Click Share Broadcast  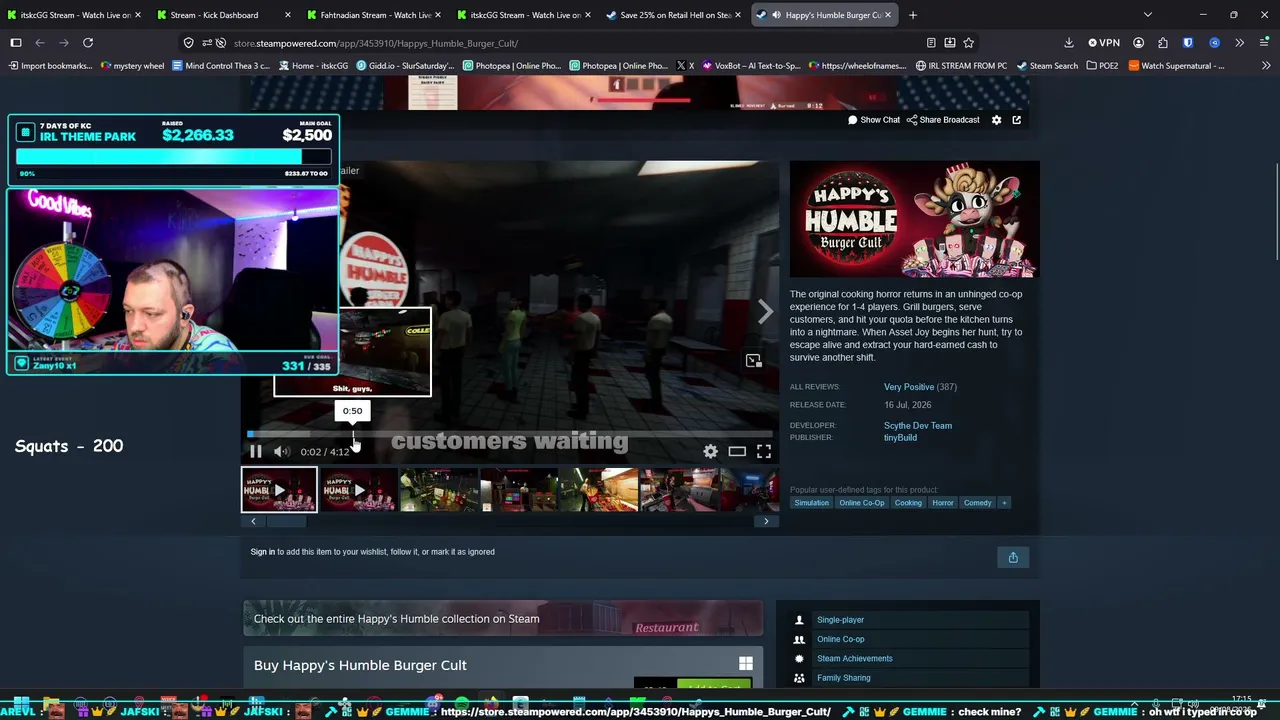pos(943,120)
